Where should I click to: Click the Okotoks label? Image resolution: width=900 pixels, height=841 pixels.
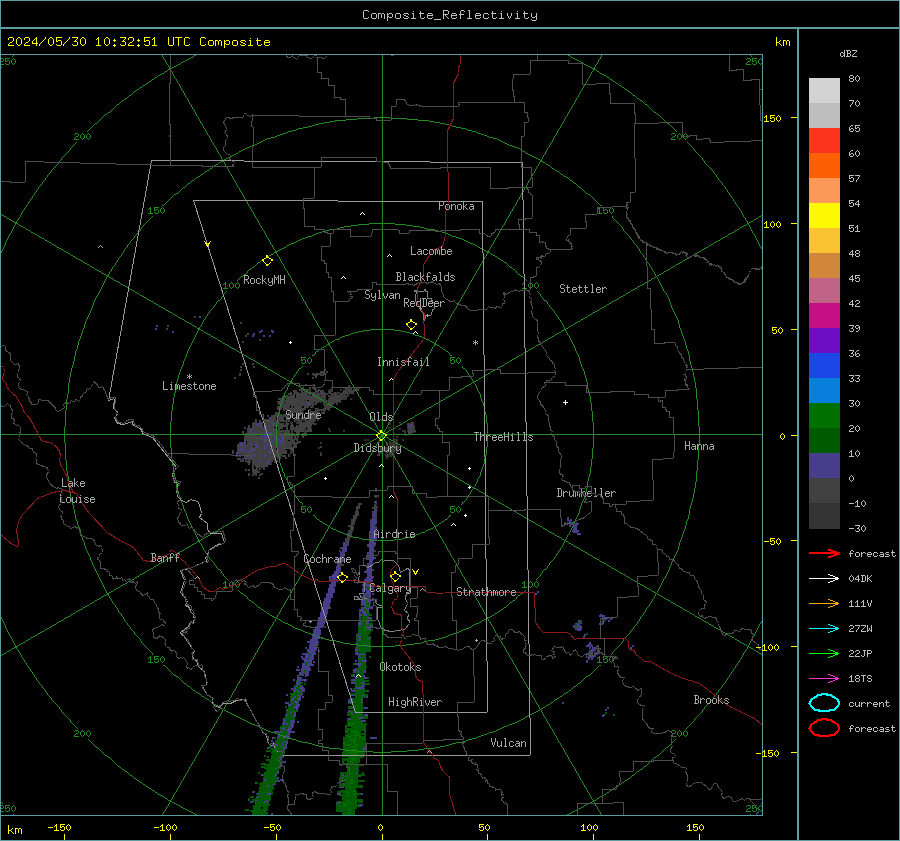(400, 667)
